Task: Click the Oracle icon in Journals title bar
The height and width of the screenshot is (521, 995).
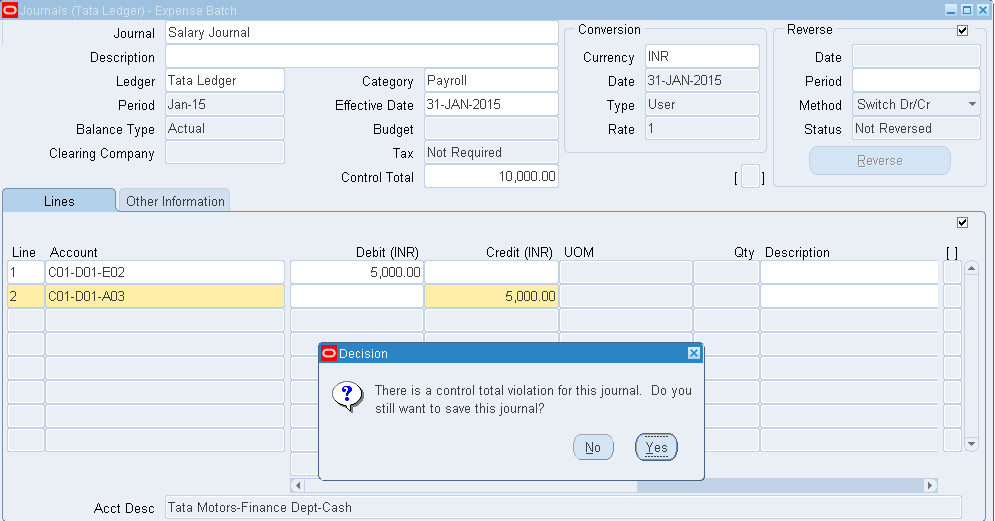Action: click(10, 9)
